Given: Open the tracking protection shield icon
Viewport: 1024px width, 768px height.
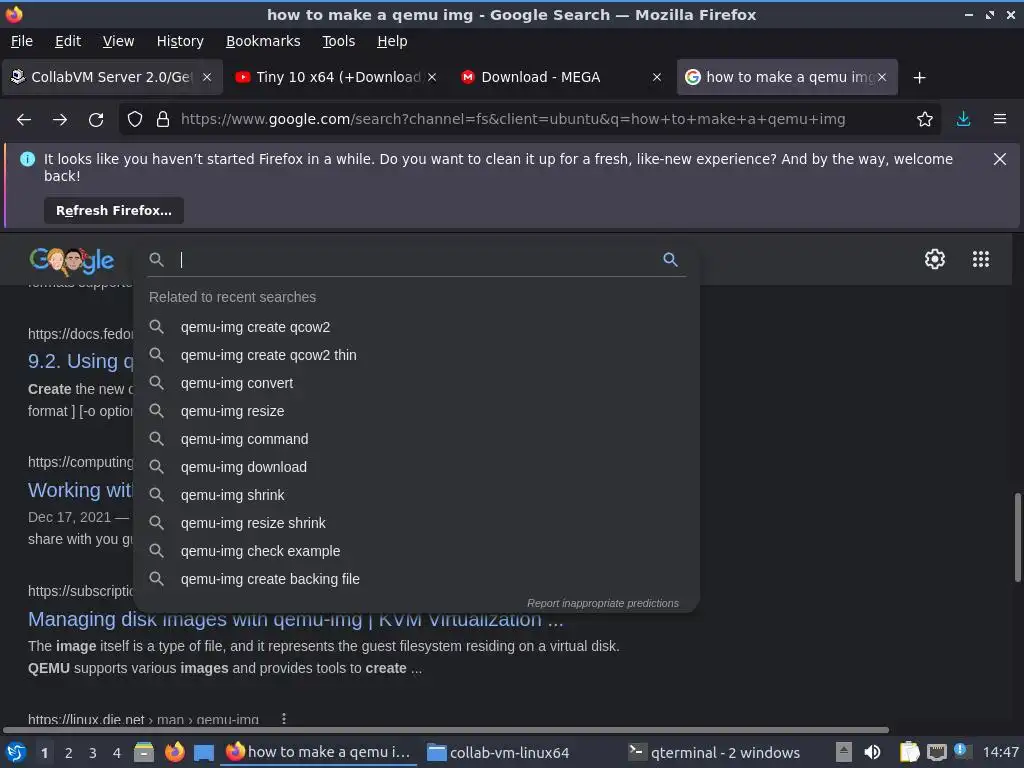Looking at the screenshot, I should coord(135,119).
